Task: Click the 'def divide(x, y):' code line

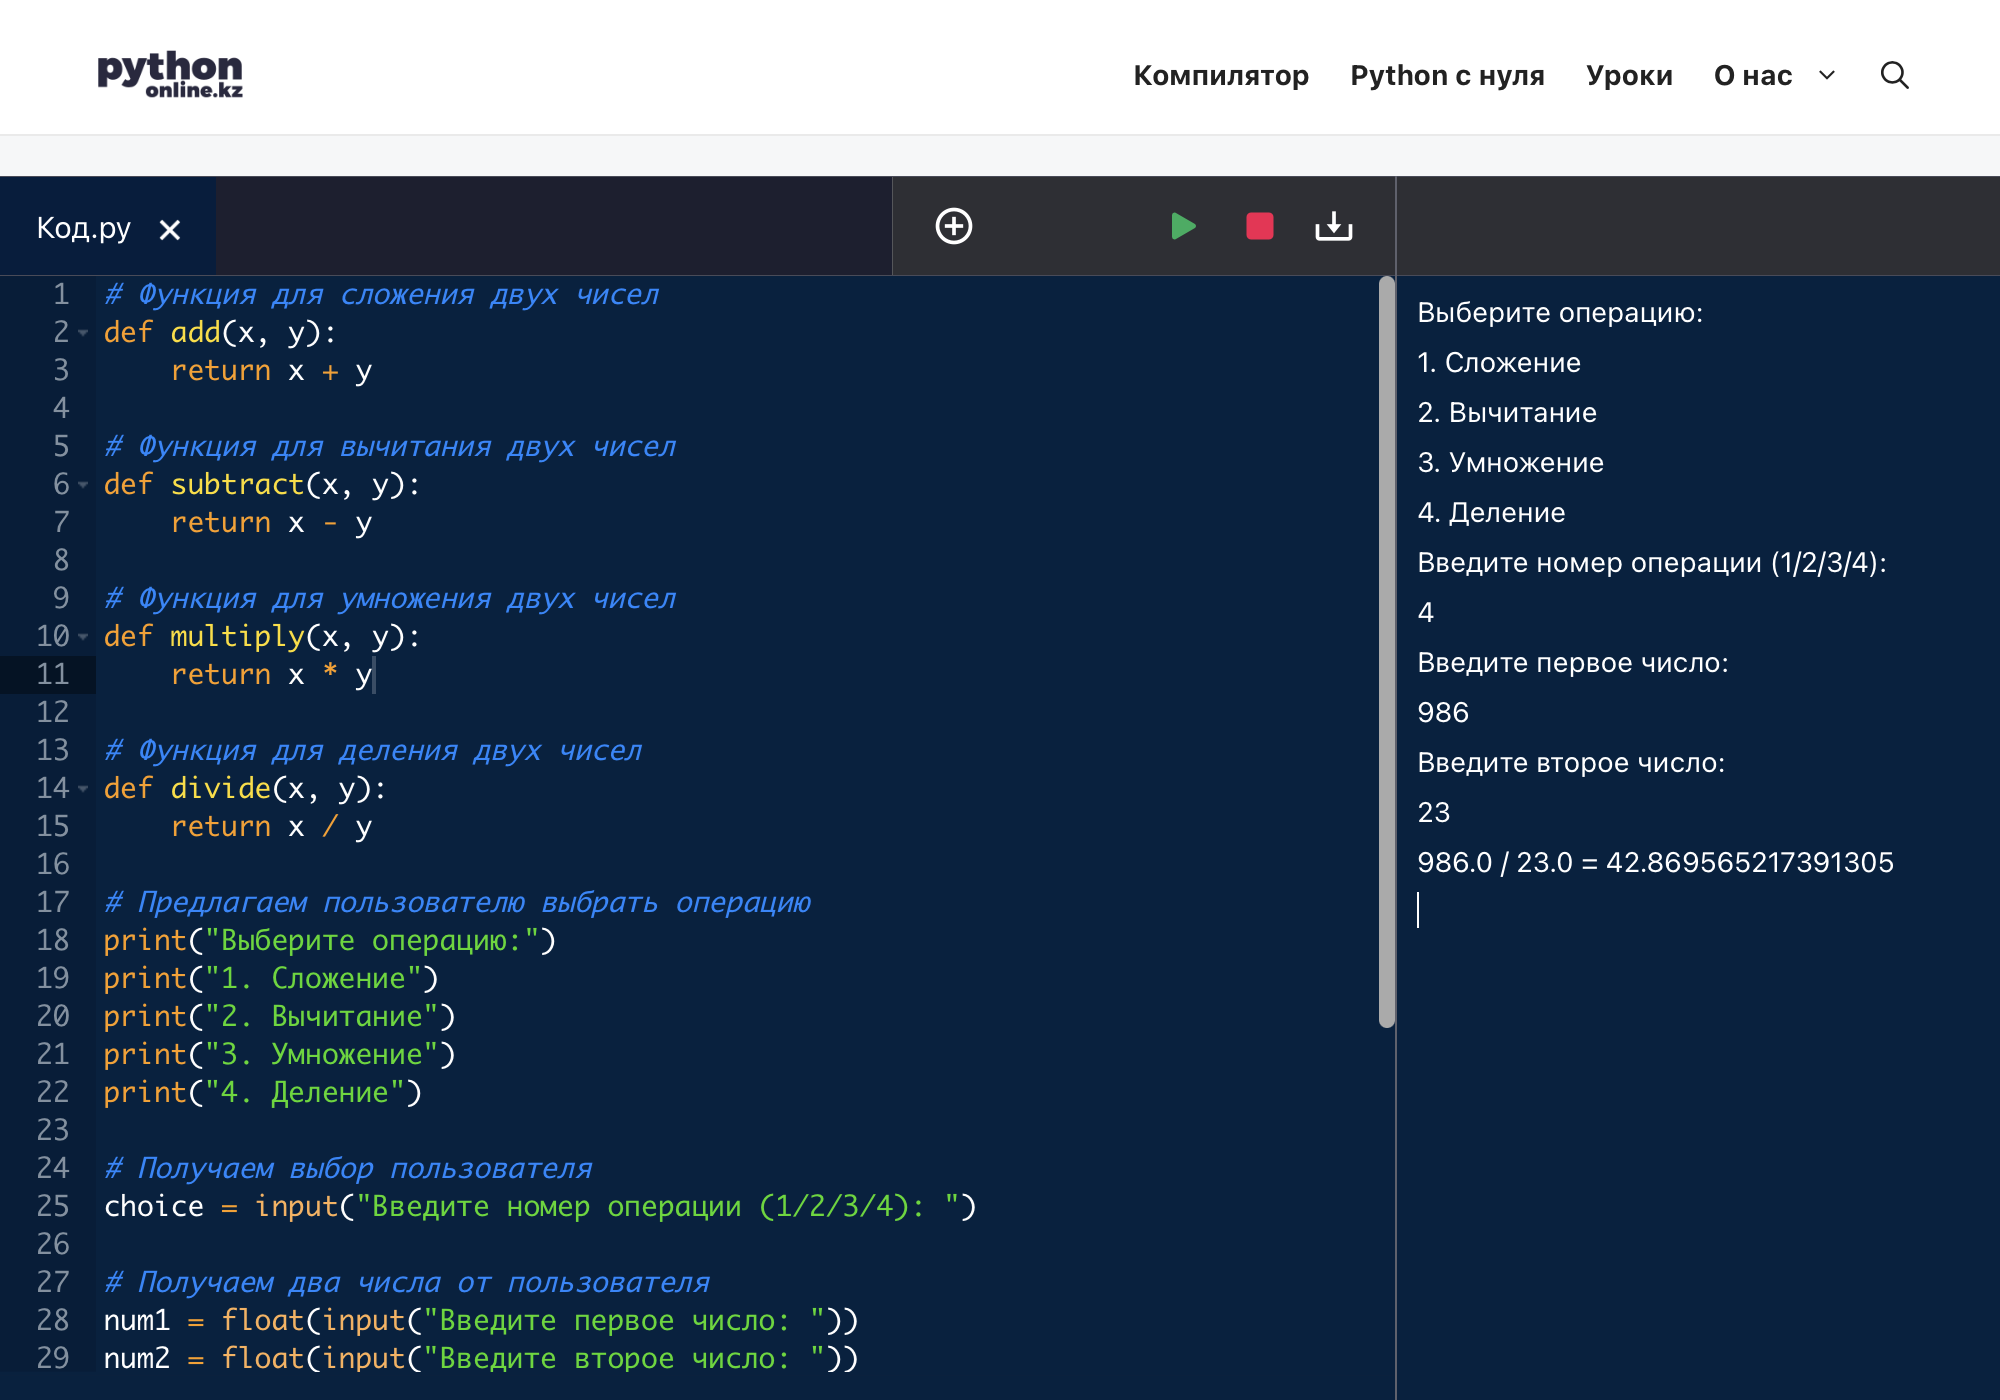Action: 245,788
